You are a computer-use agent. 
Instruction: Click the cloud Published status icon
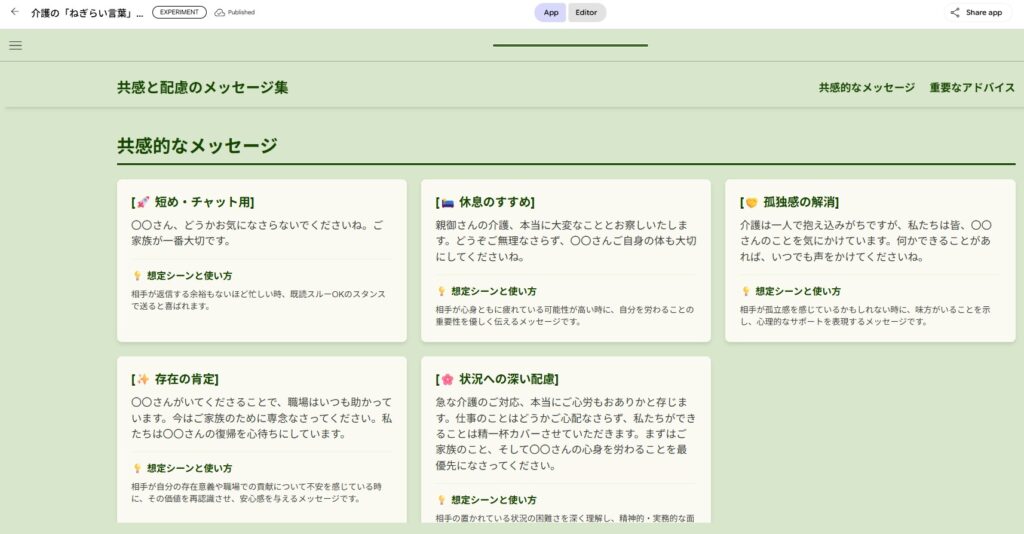coord(220,12)
